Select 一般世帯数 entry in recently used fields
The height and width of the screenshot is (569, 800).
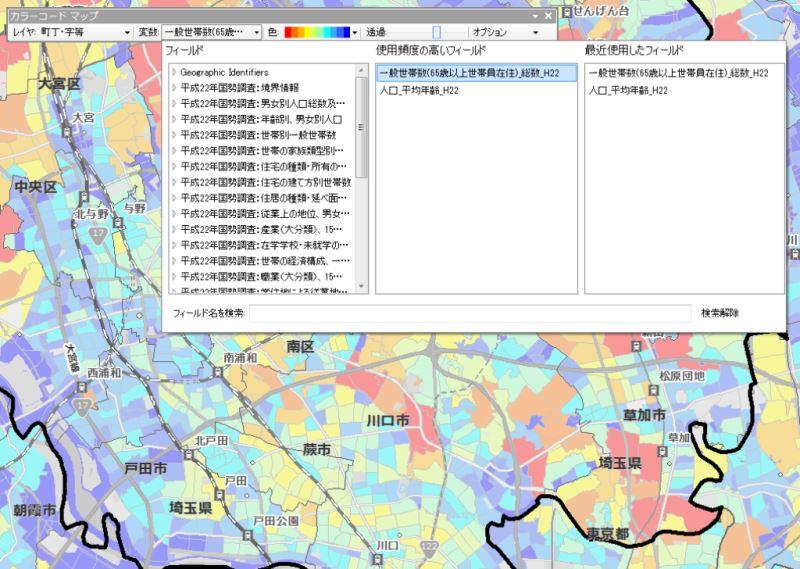click(x=678, y=73)
